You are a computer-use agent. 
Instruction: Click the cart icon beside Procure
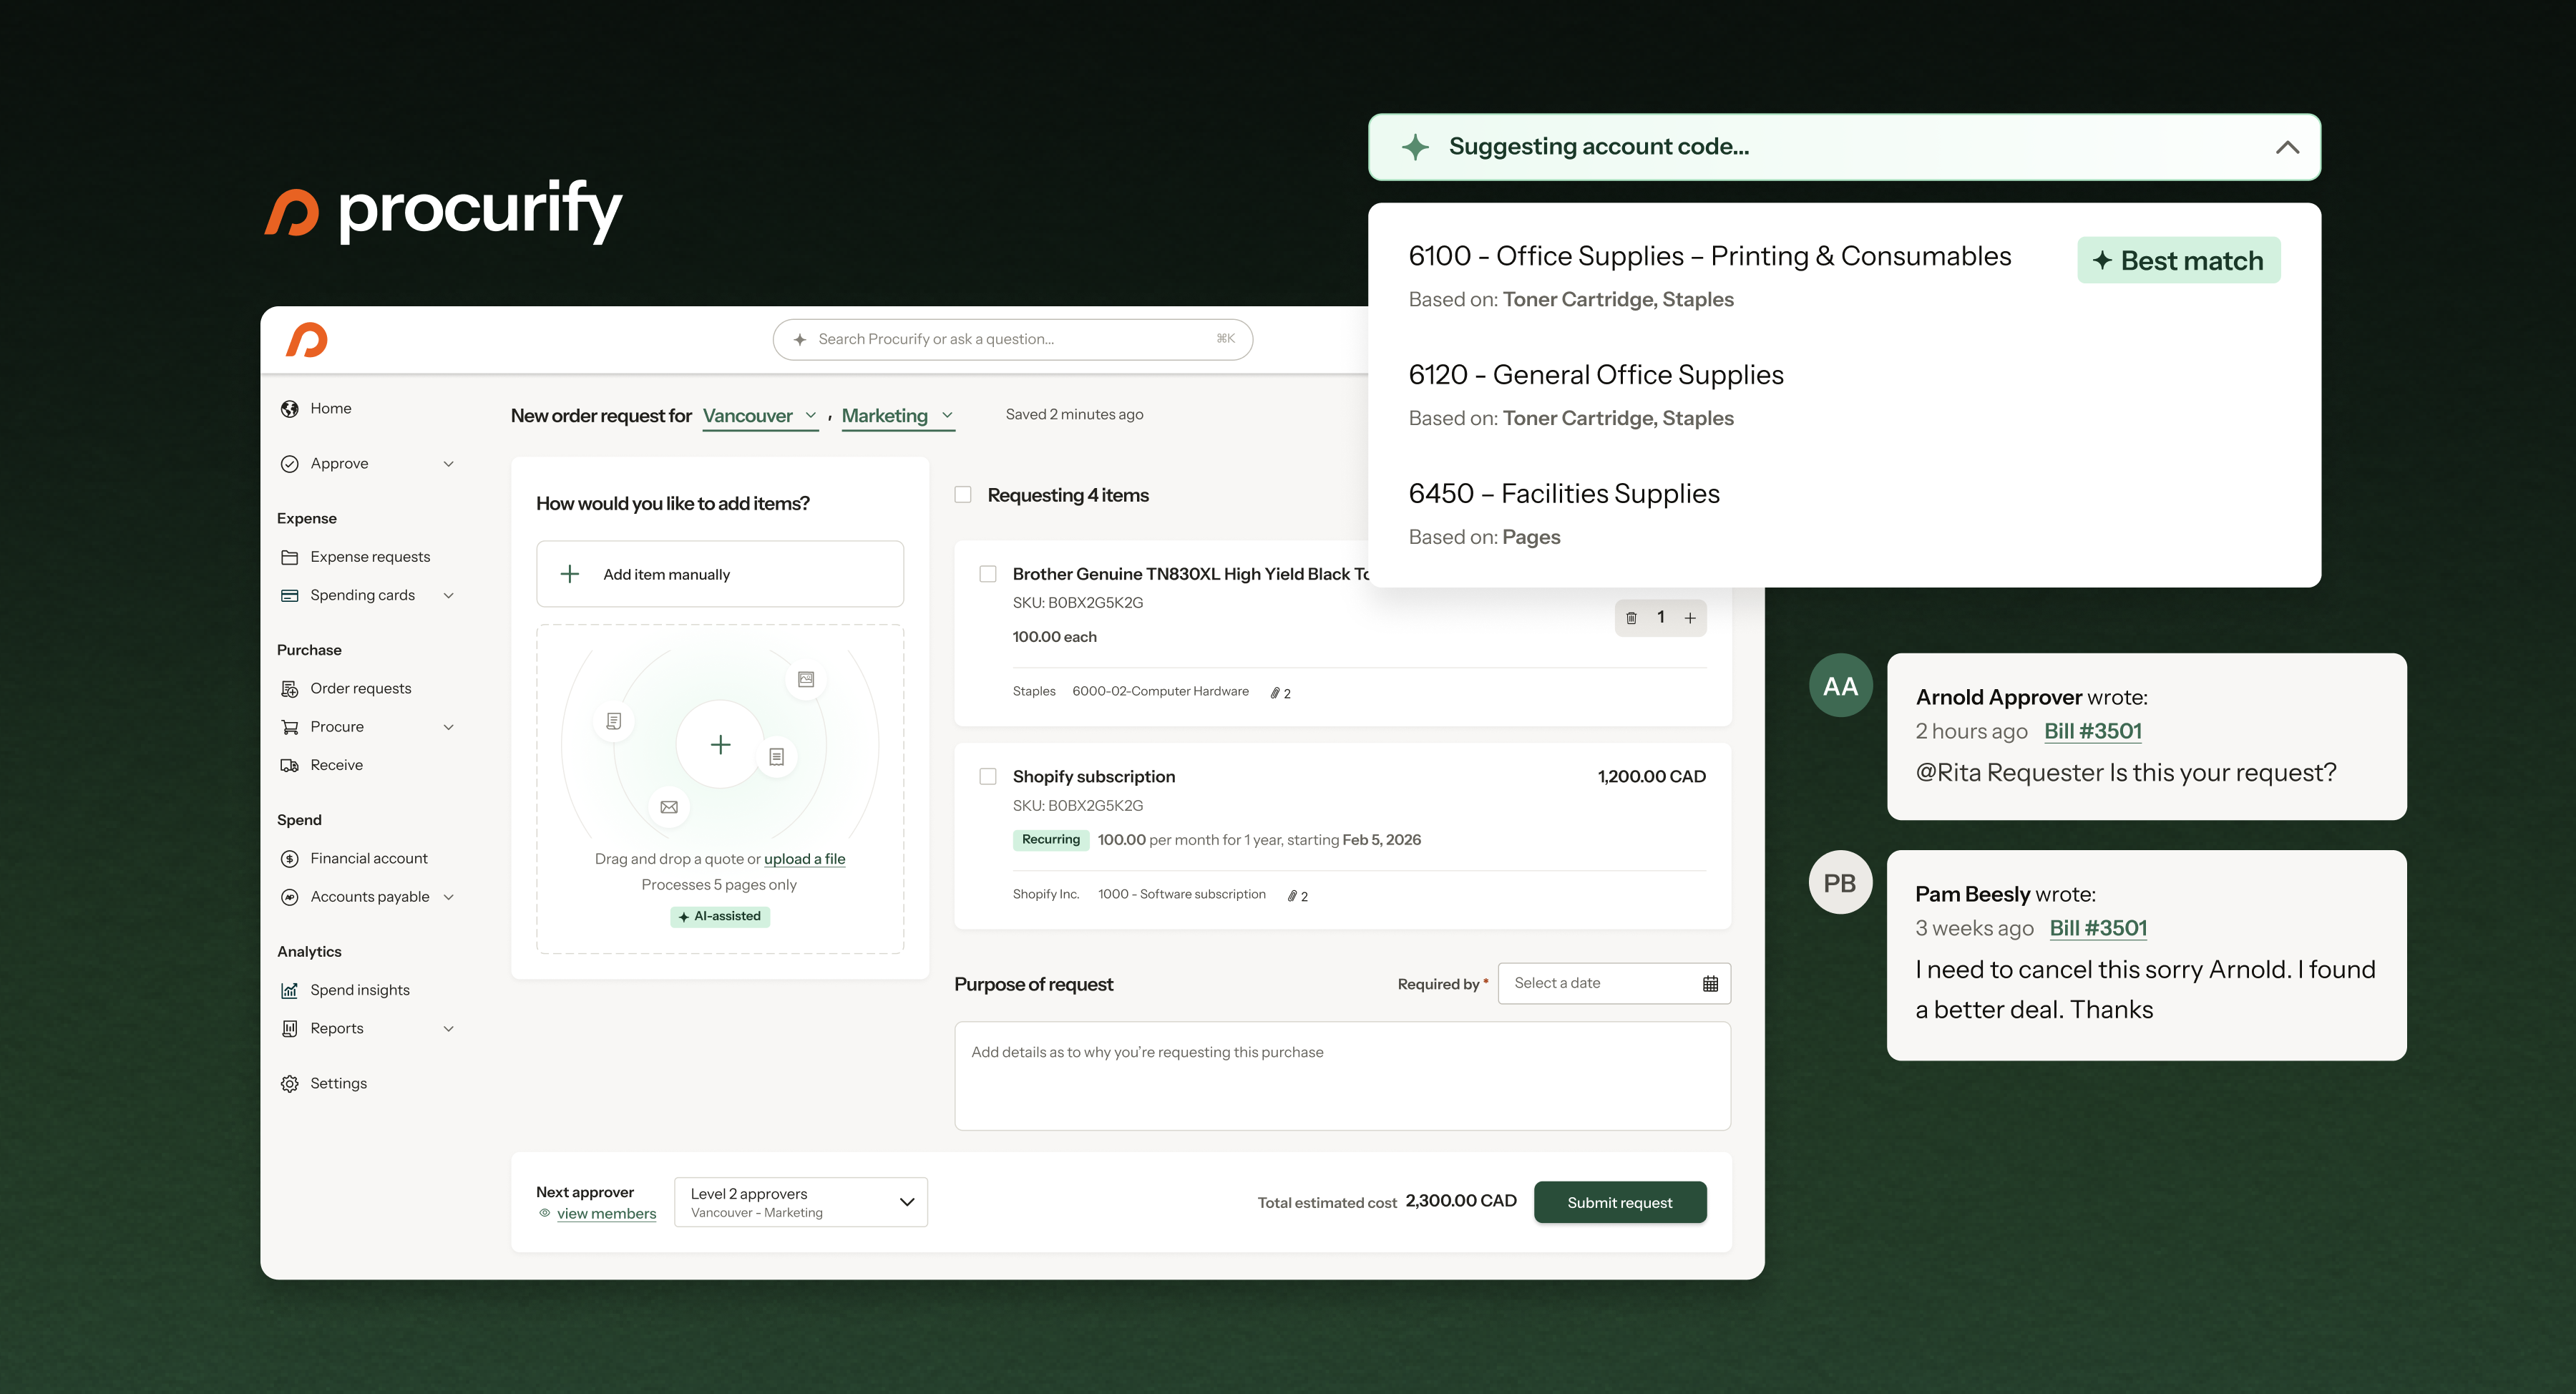click(290, 727)
